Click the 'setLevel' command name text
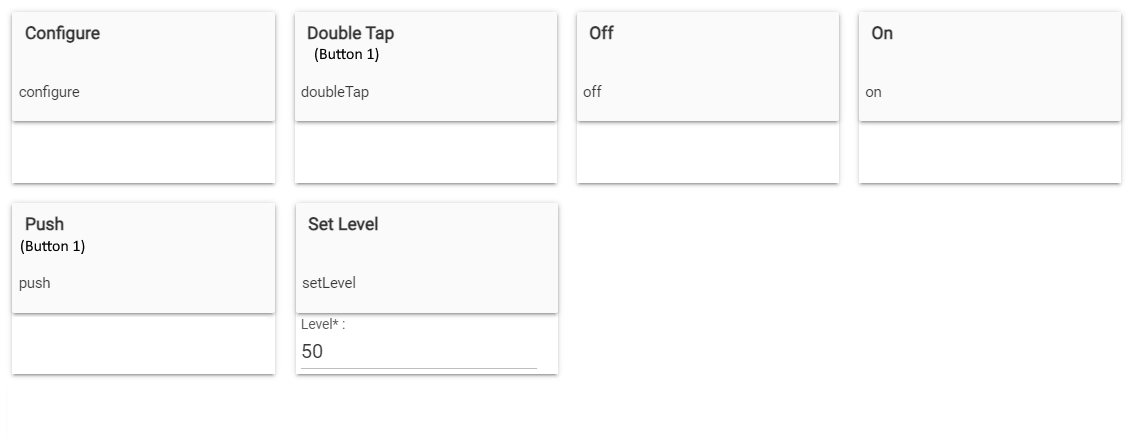The width and height of the screenshot is (1140, 448). coord(329,283)
